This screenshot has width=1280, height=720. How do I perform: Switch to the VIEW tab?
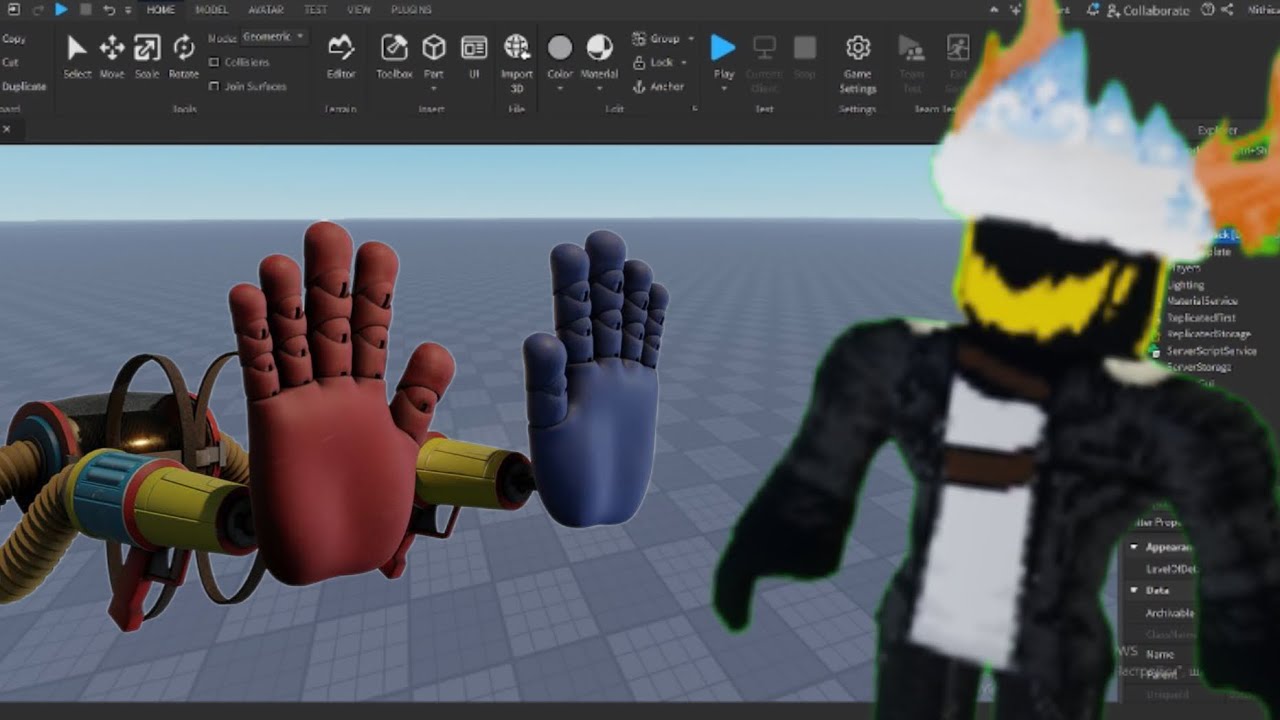(359, 9)
